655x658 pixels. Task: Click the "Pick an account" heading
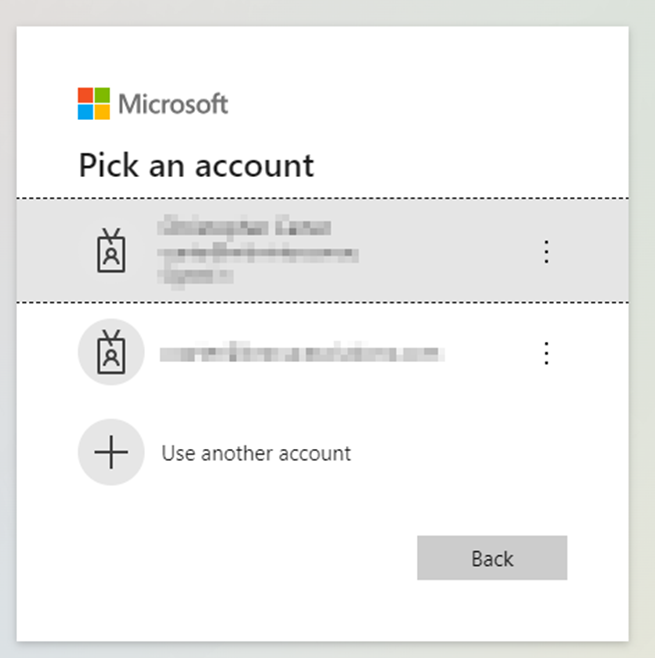click(196, 164)
